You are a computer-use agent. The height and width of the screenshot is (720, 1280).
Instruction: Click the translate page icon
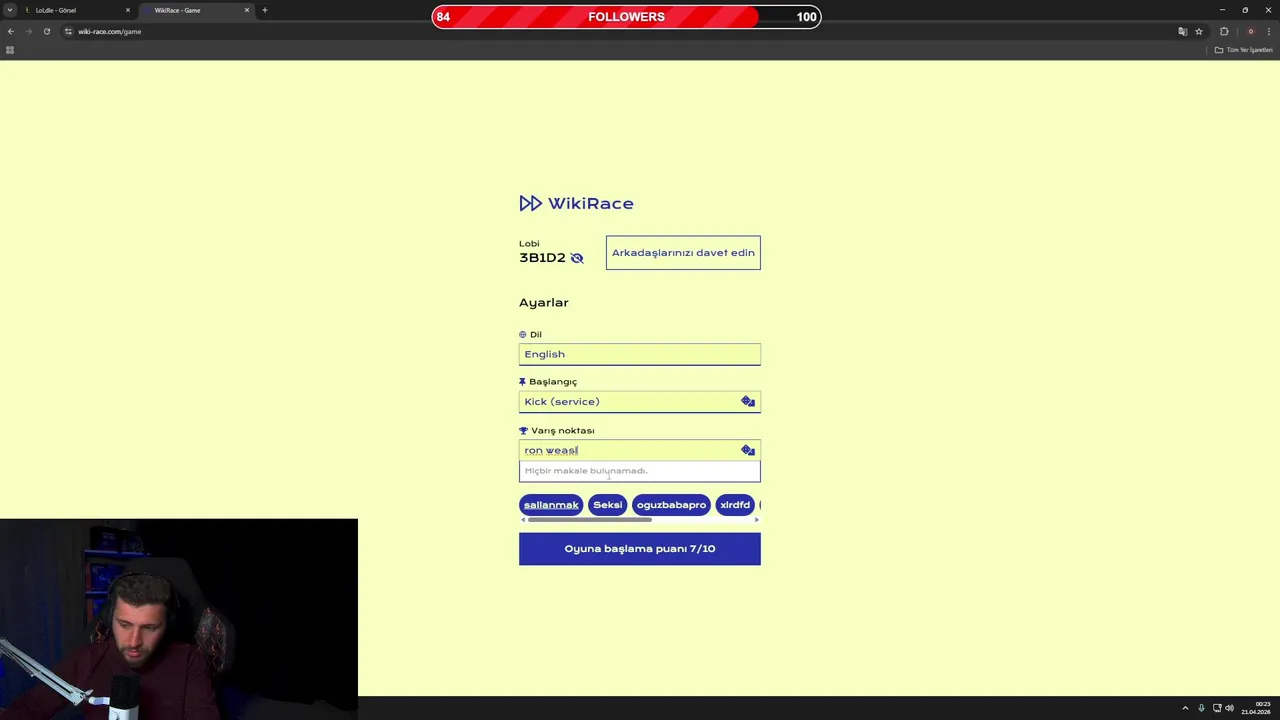tap(1183, 31)
